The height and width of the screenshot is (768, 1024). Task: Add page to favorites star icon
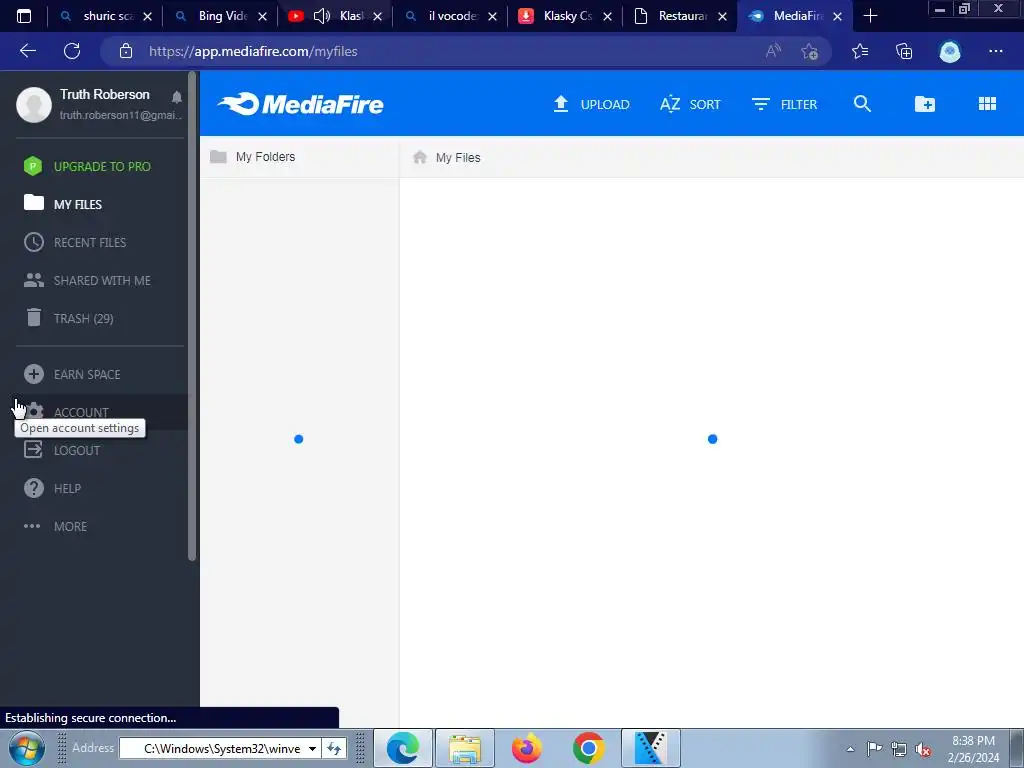click(x=810, y=51)
